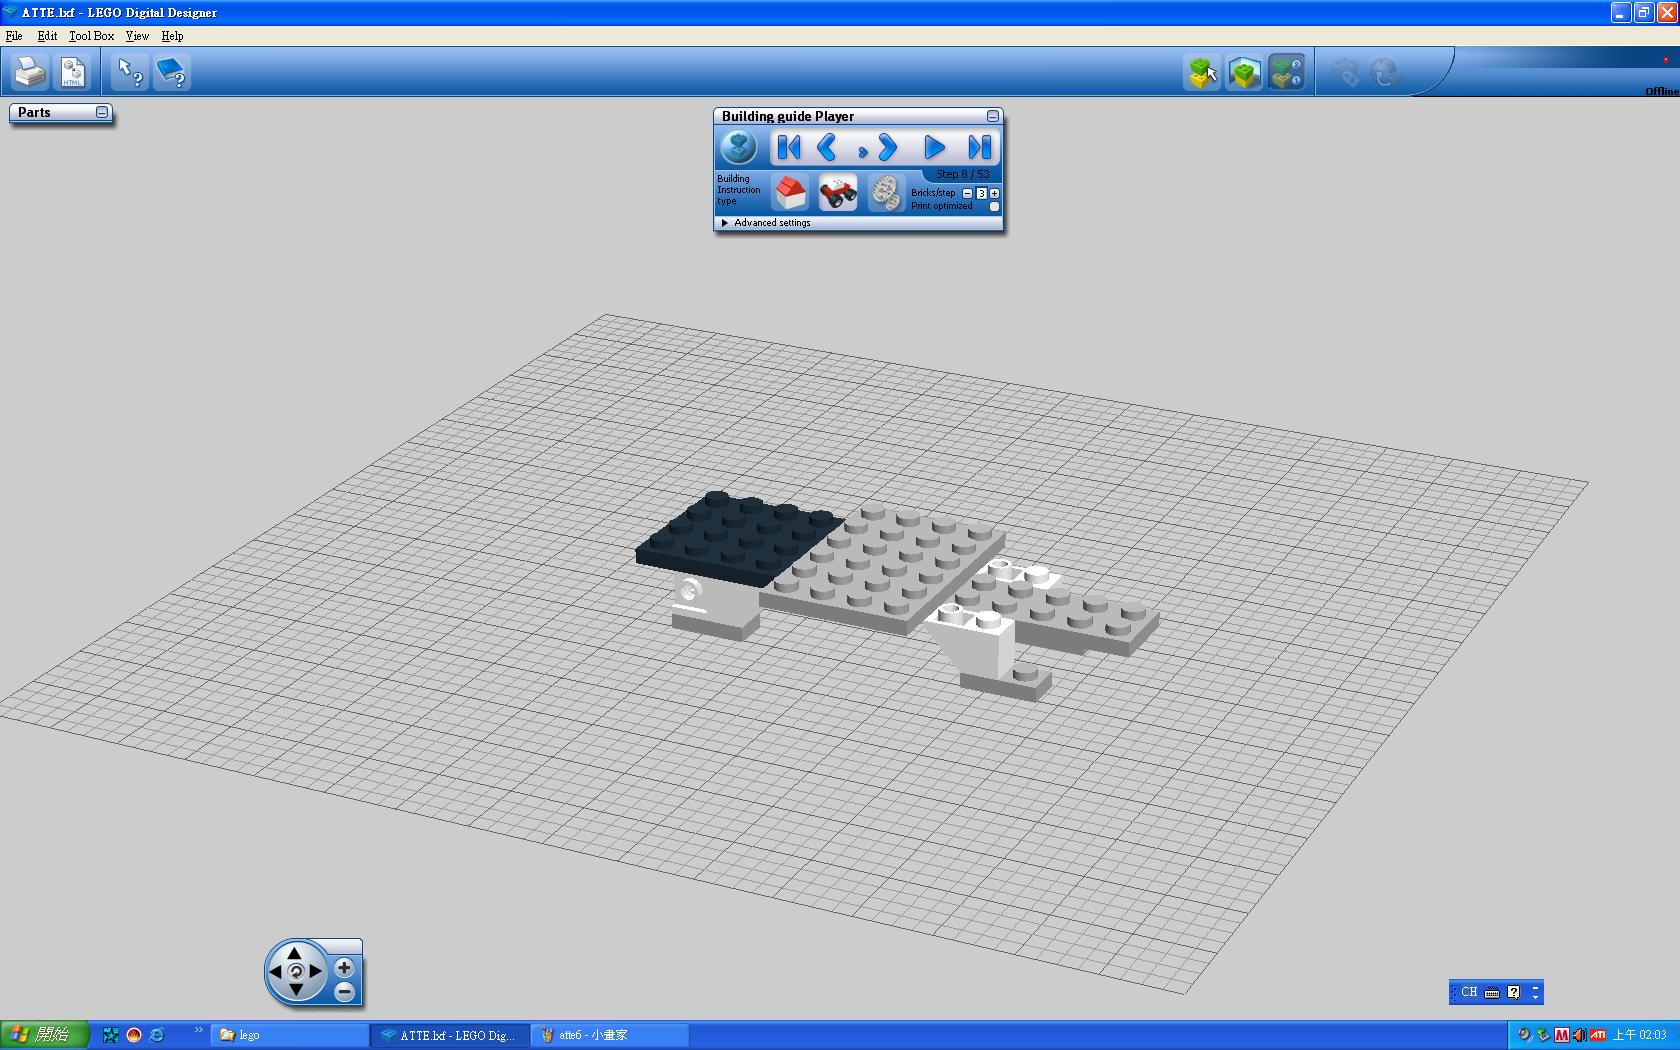The width and height of the screenshot is (1680, 1050).
Task: Rotate camera view up
Action: [295, 953]
